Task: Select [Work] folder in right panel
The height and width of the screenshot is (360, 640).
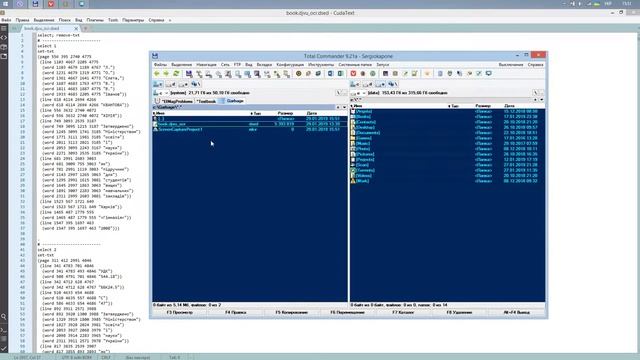Action: [447, 181]
